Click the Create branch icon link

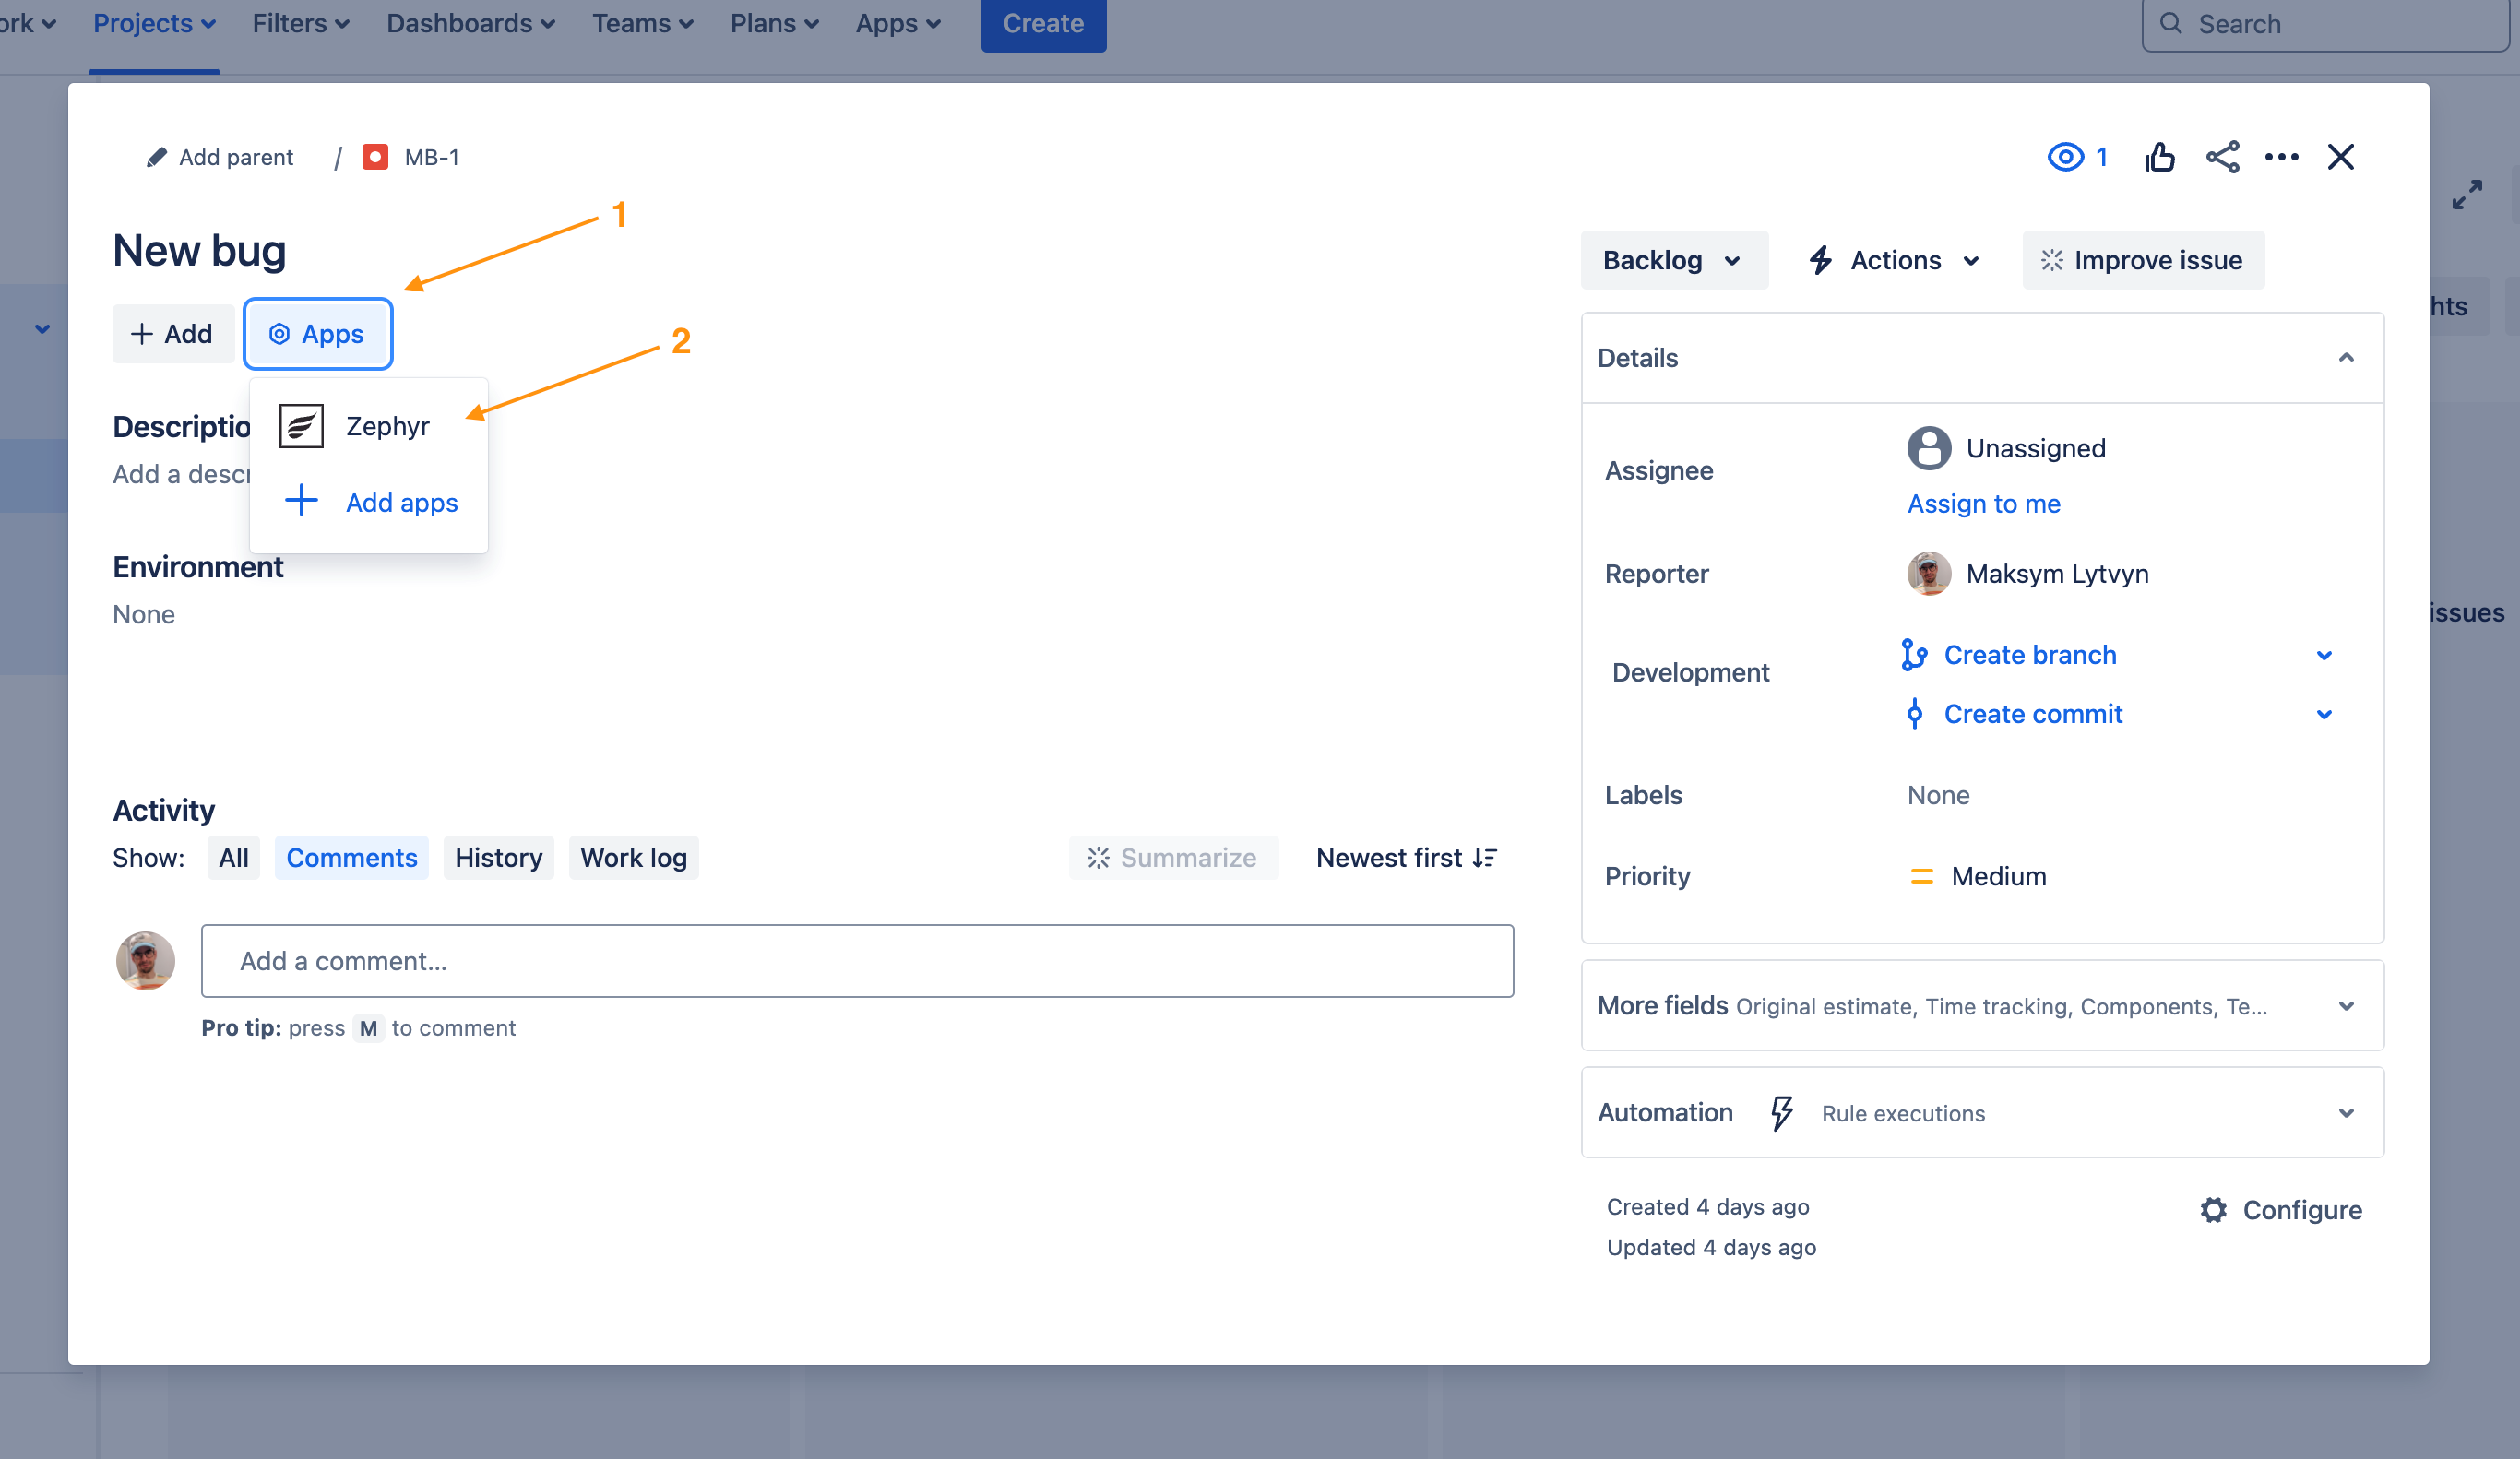click(1913, 655)
